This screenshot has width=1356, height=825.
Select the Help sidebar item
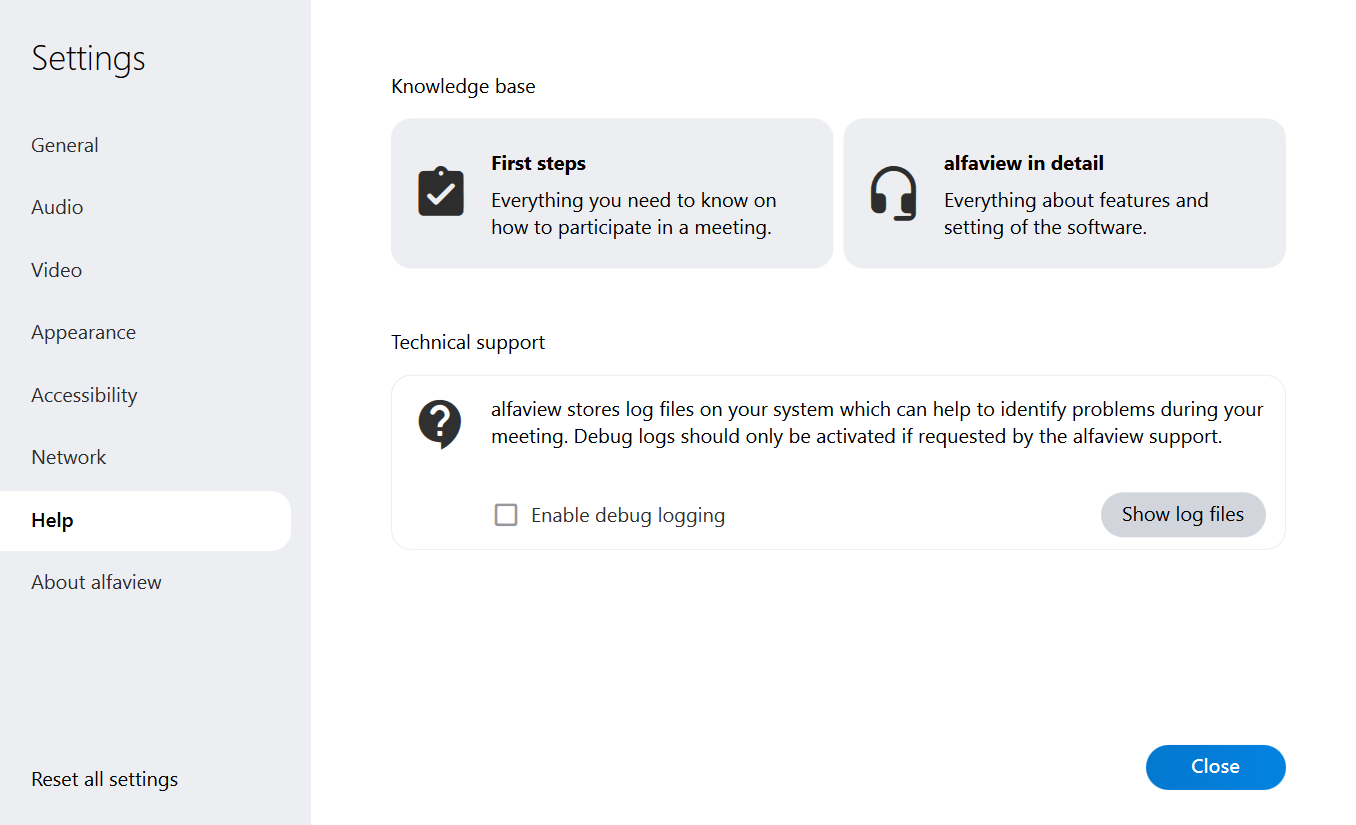pos(145,520)
